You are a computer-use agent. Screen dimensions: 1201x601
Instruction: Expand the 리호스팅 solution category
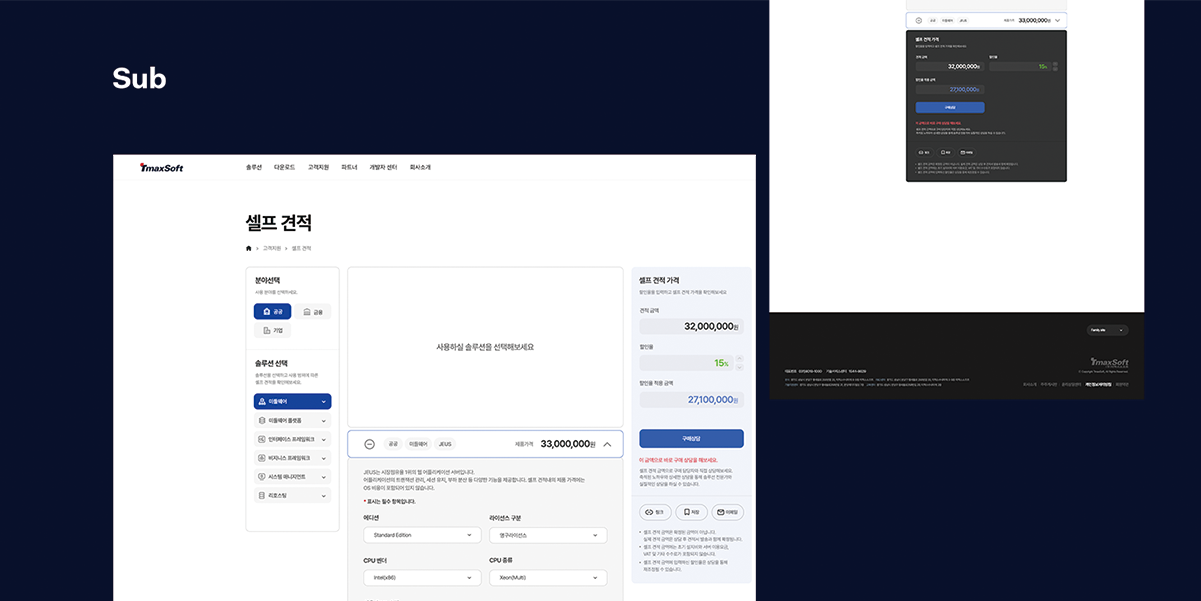pos(292,495)
